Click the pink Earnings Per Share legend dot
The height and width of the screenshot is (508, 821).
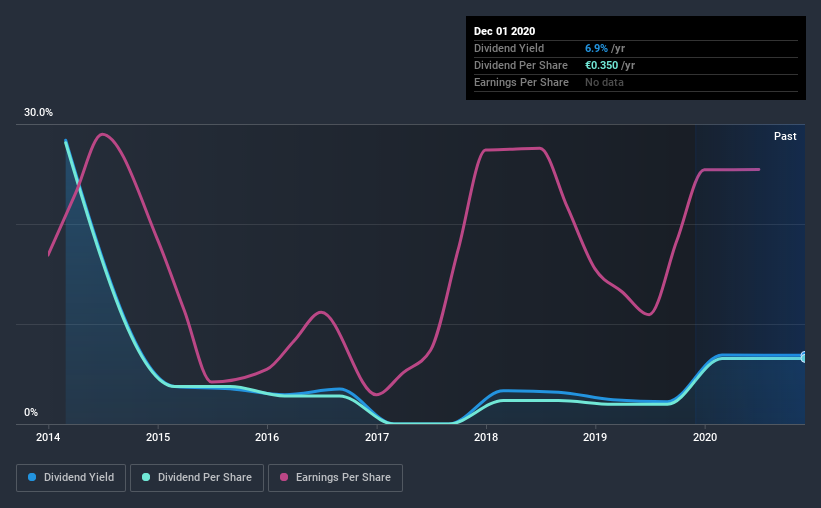[x=284, y=477]
